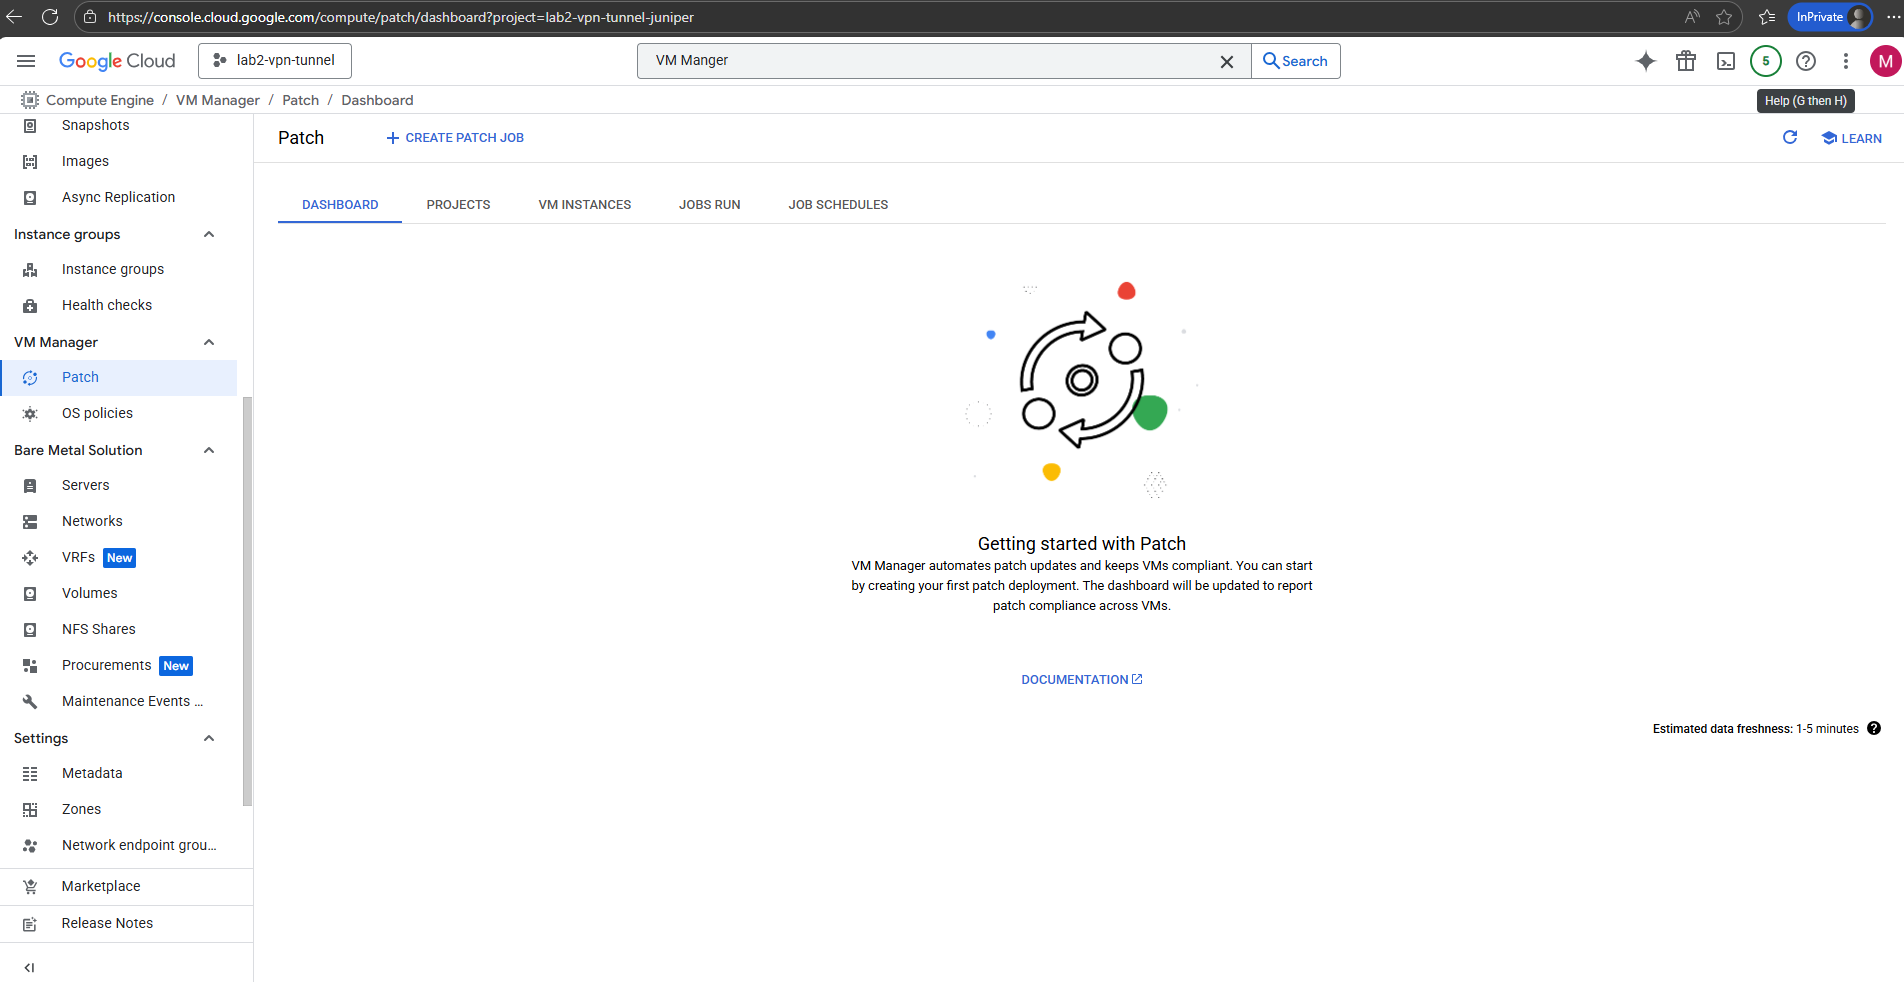The width and height of the screenshot is (1904, 982).
Task: Collapse the Bare Metal Solution section
Action: pos(209,450)
